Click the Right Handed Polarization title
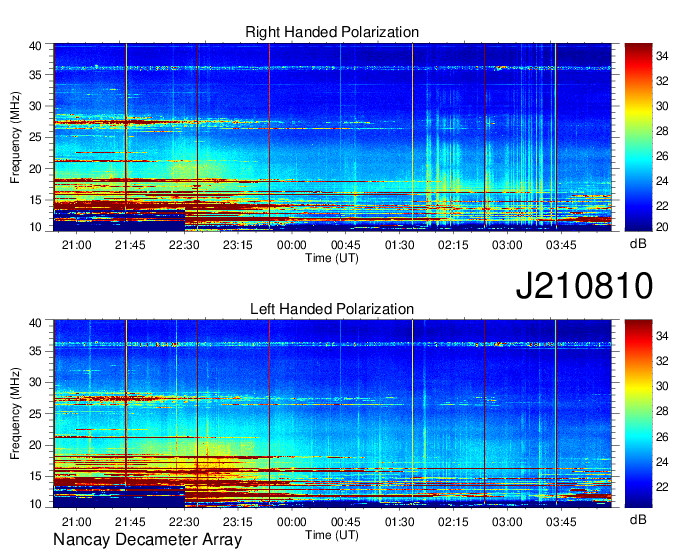Image resolution: width=680 pixels, height=552 pixels. point(332,32)
